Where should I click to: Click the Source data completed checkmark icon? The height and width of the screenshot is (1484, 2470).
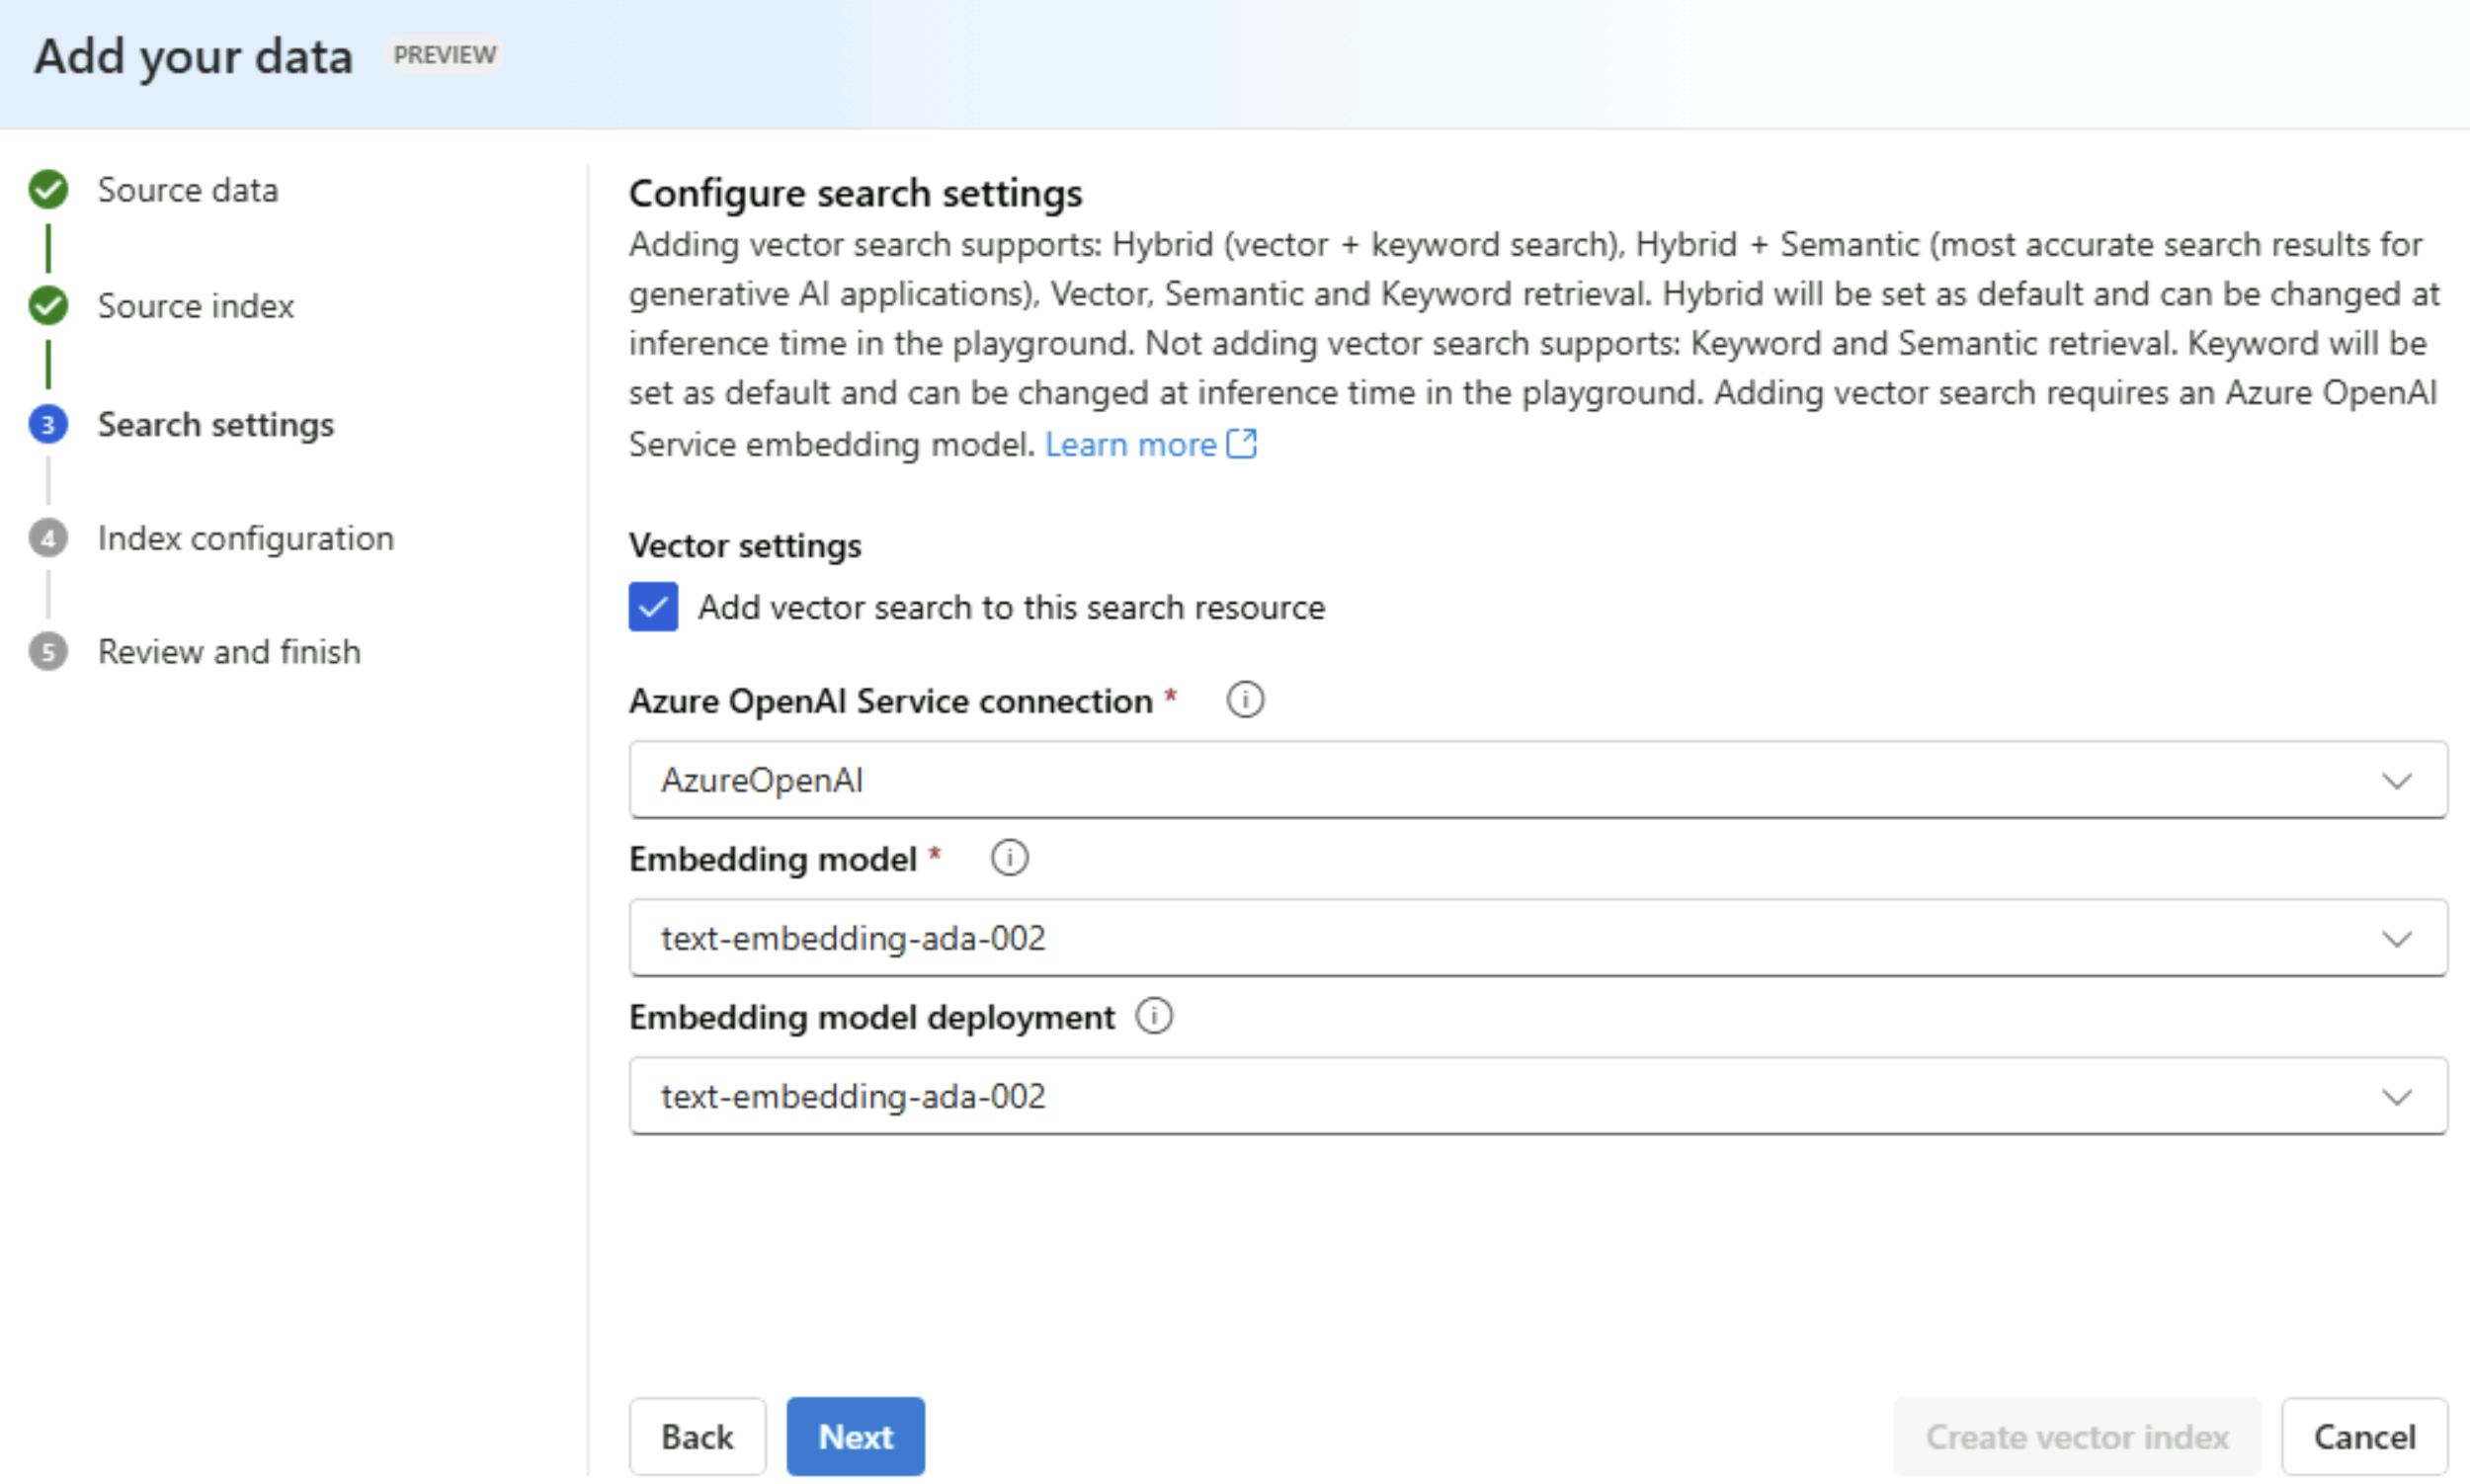[x=48, y=189]
